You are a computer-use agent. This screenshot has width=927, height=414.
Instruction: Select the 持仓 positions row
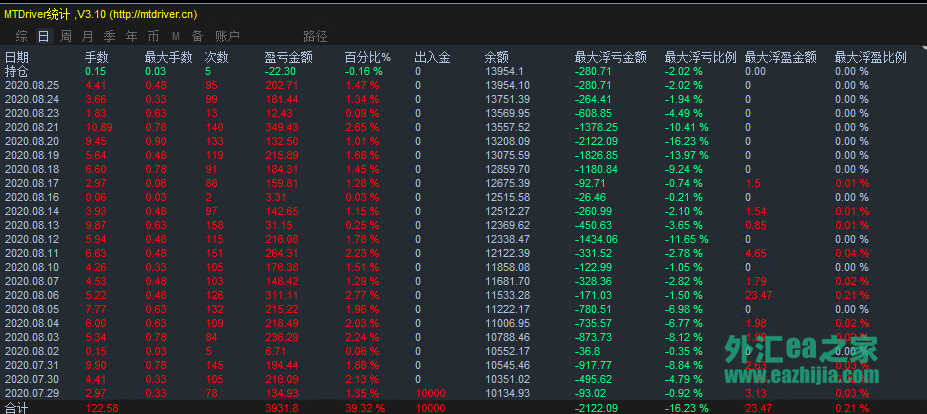[17, 72]
